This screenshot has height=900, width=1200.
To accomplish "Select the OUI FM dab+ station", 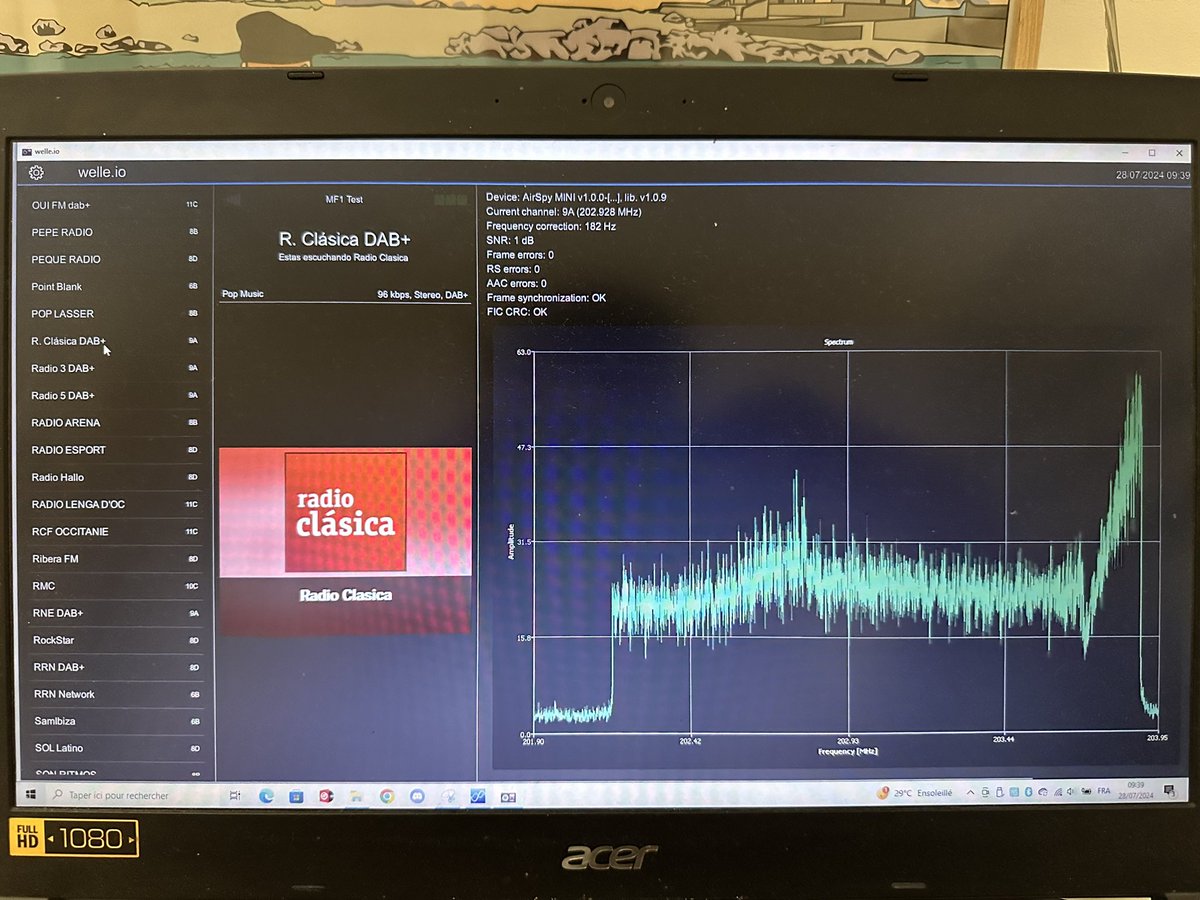I will click(116, 205).
